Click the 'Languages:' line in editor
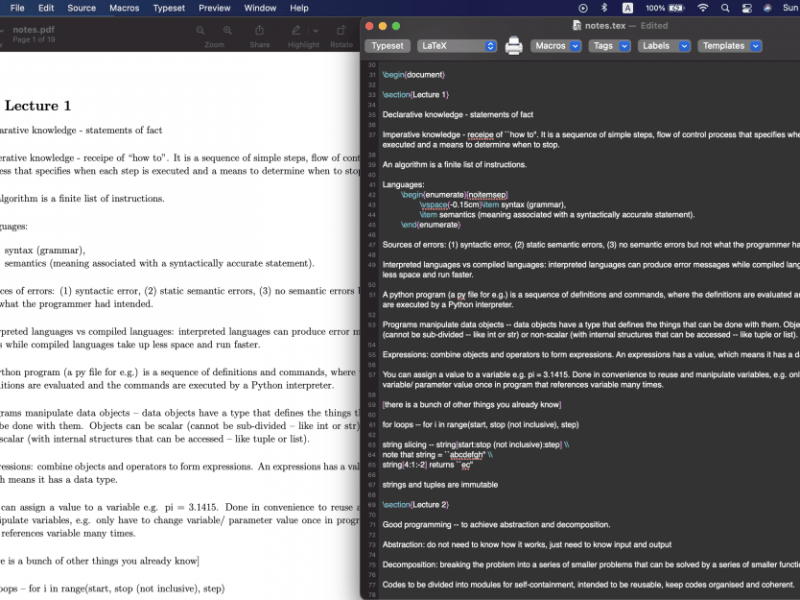 (403, 185)
